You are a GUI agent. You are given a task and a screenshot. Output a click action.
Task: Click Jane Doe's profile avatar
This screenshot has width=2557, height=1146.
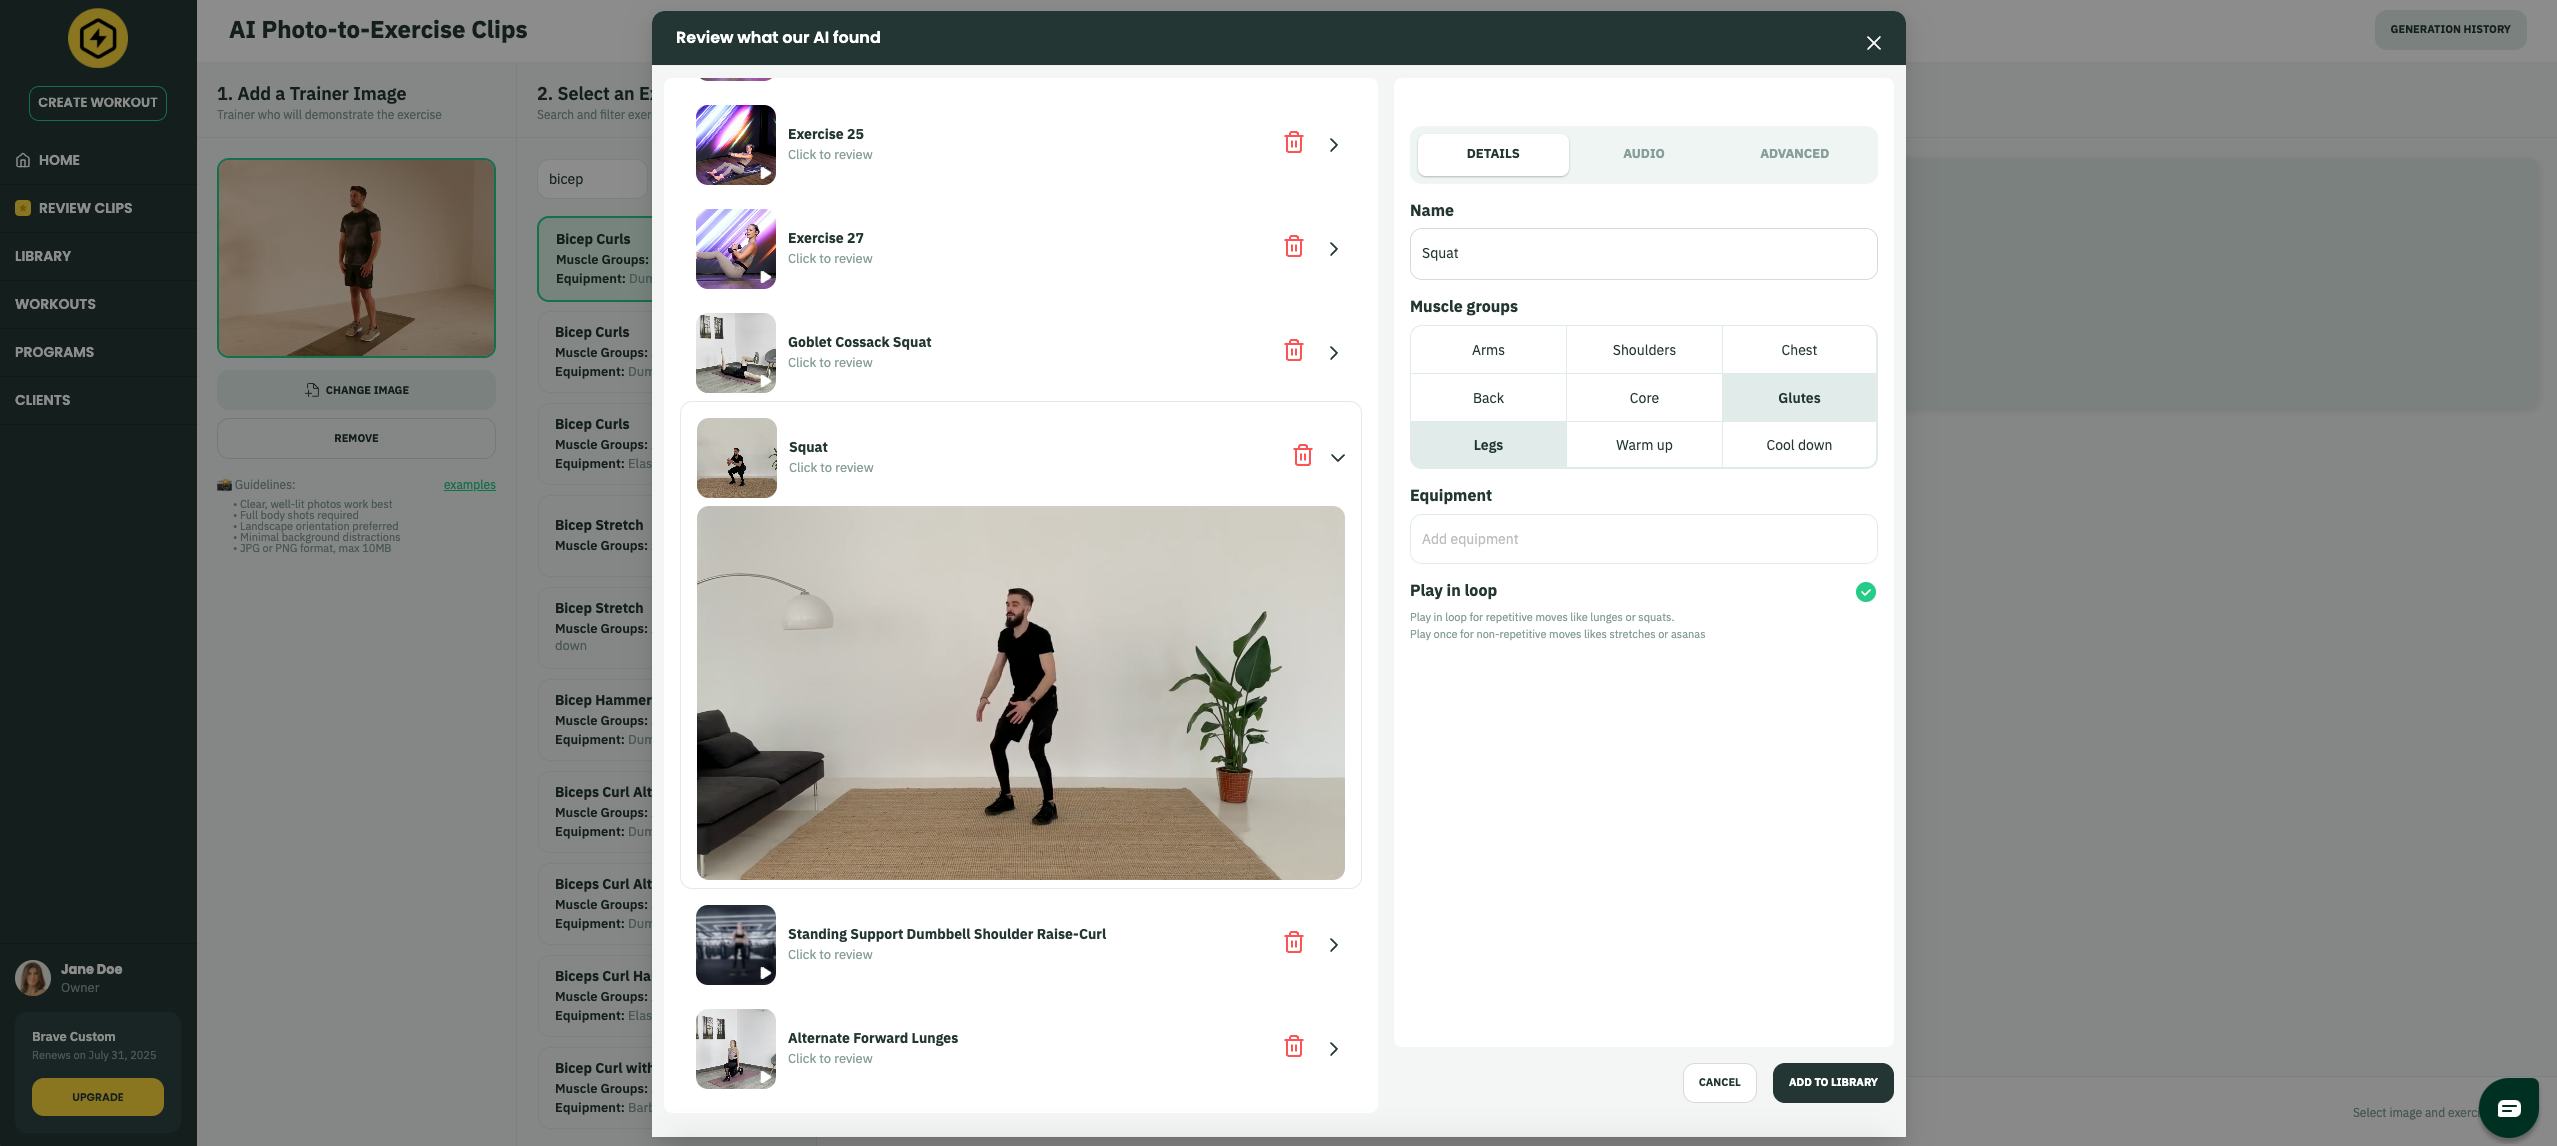coord(33,977)
